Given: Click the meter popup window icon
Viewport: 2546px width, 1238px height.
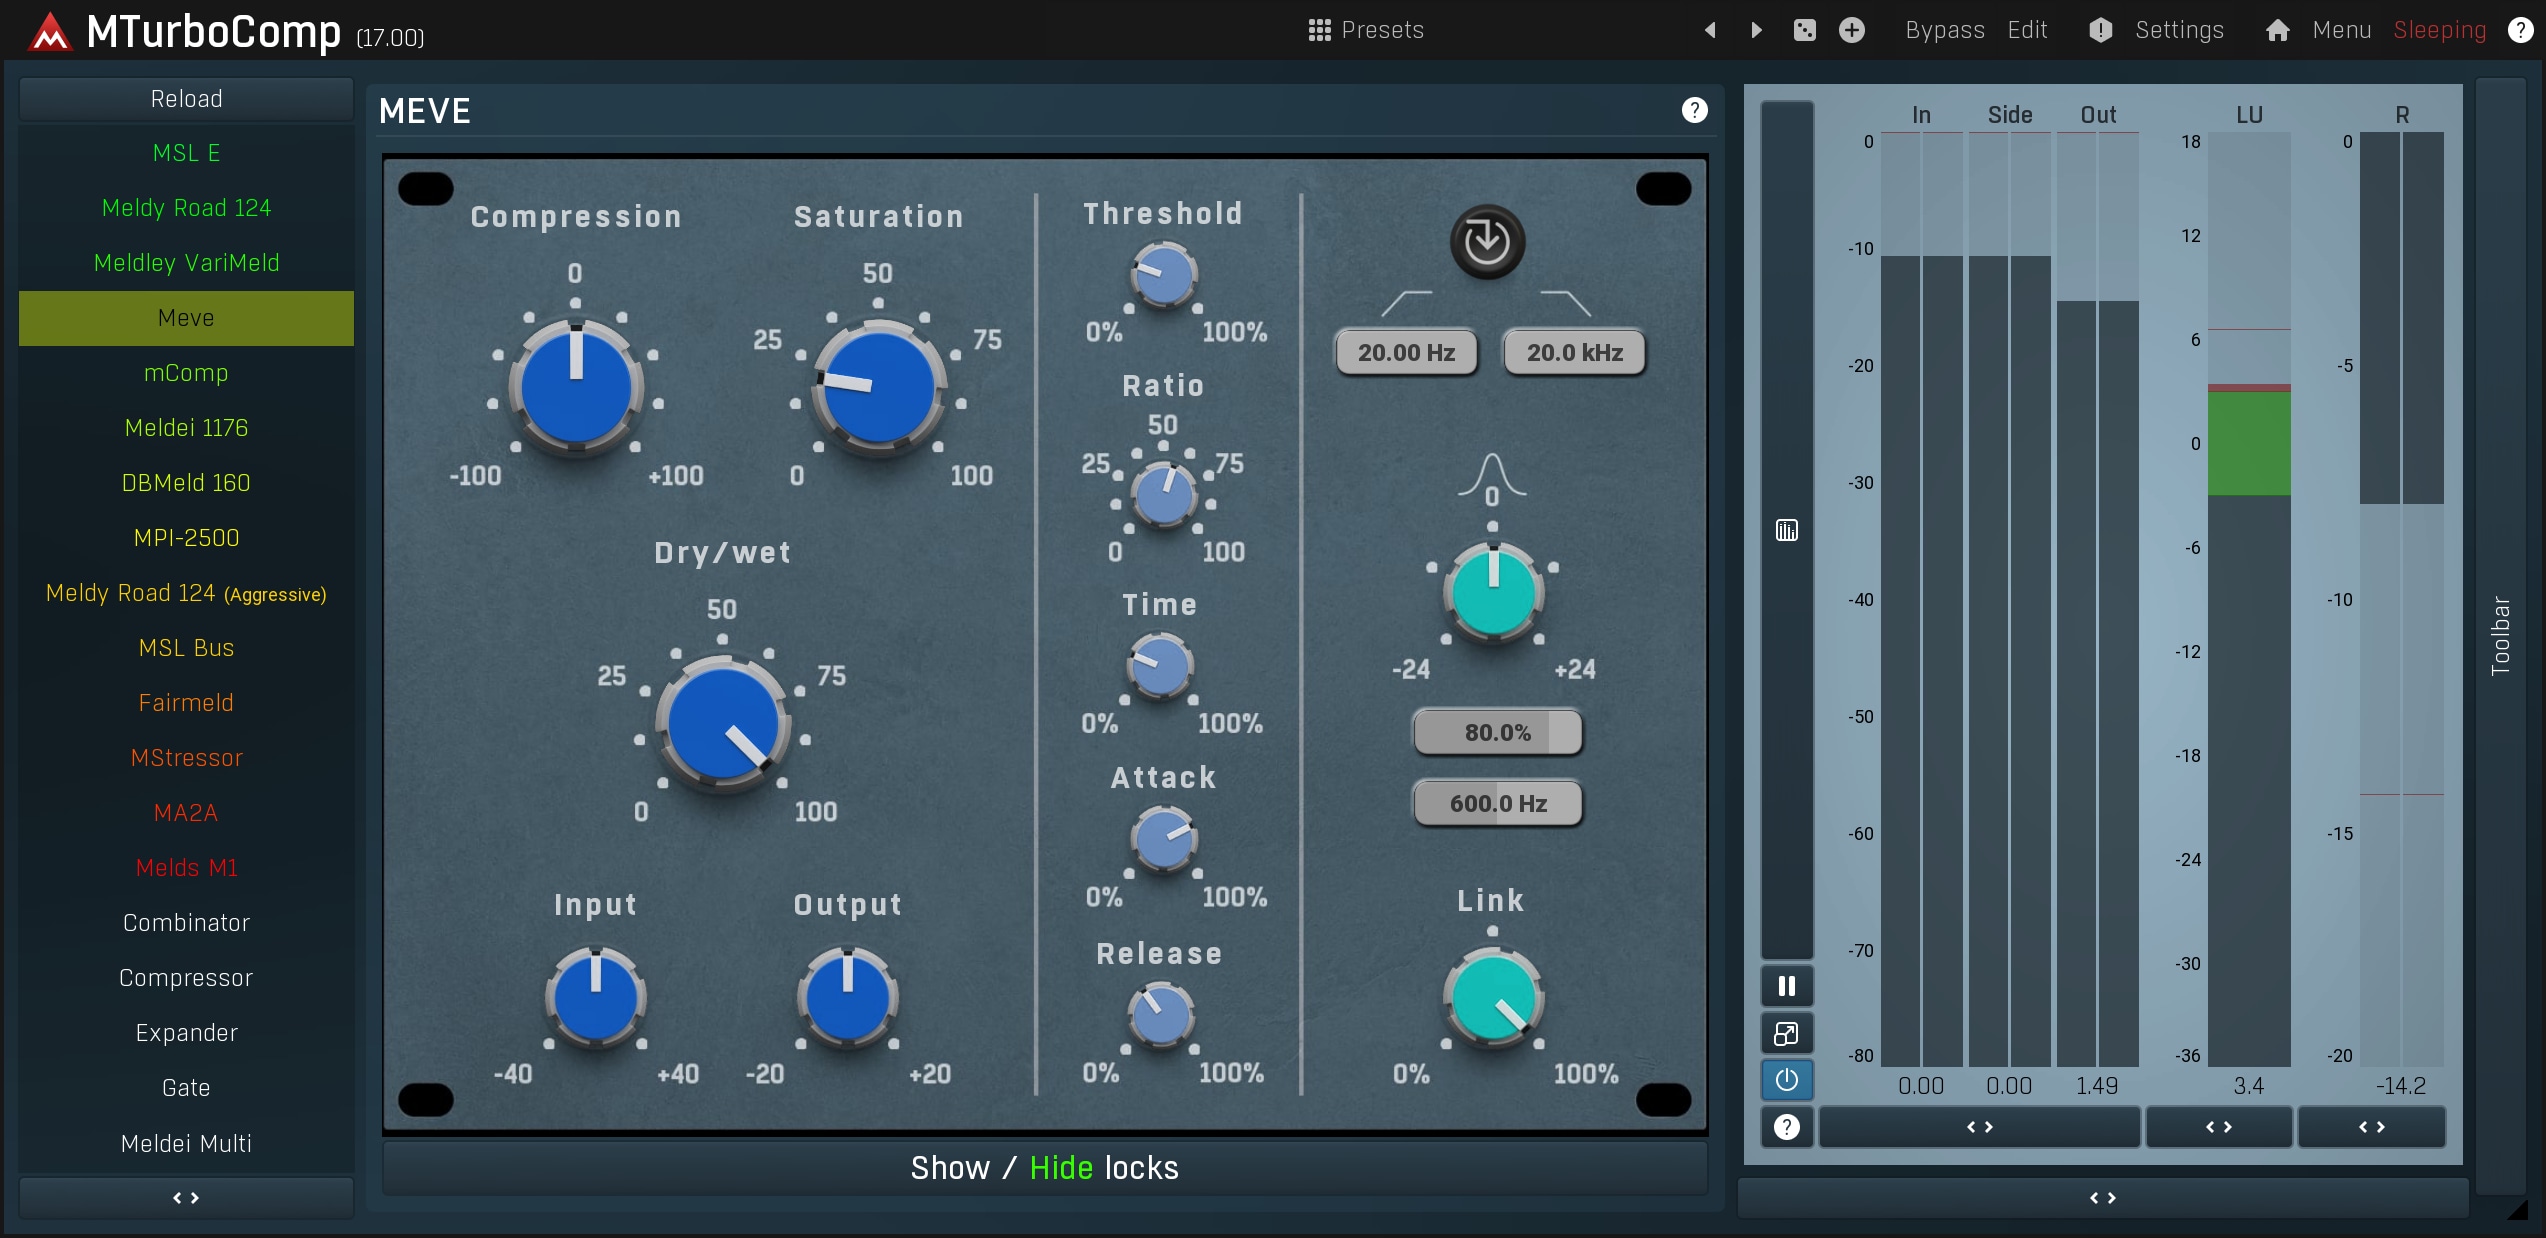Looking at the screenshot, I should click(1786, 1033).
